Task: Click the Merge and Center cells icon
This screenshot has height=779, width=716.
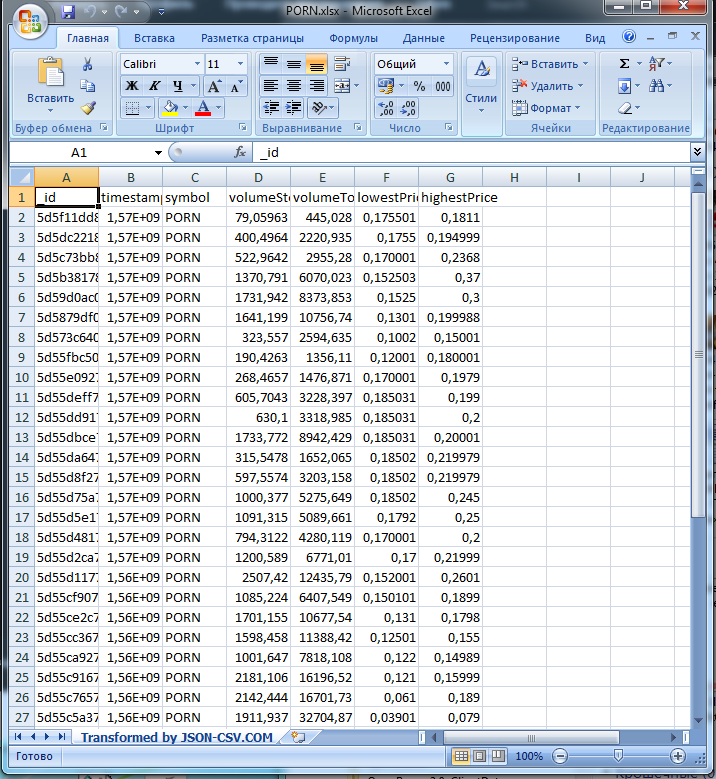Action: (x=341, y=86)
